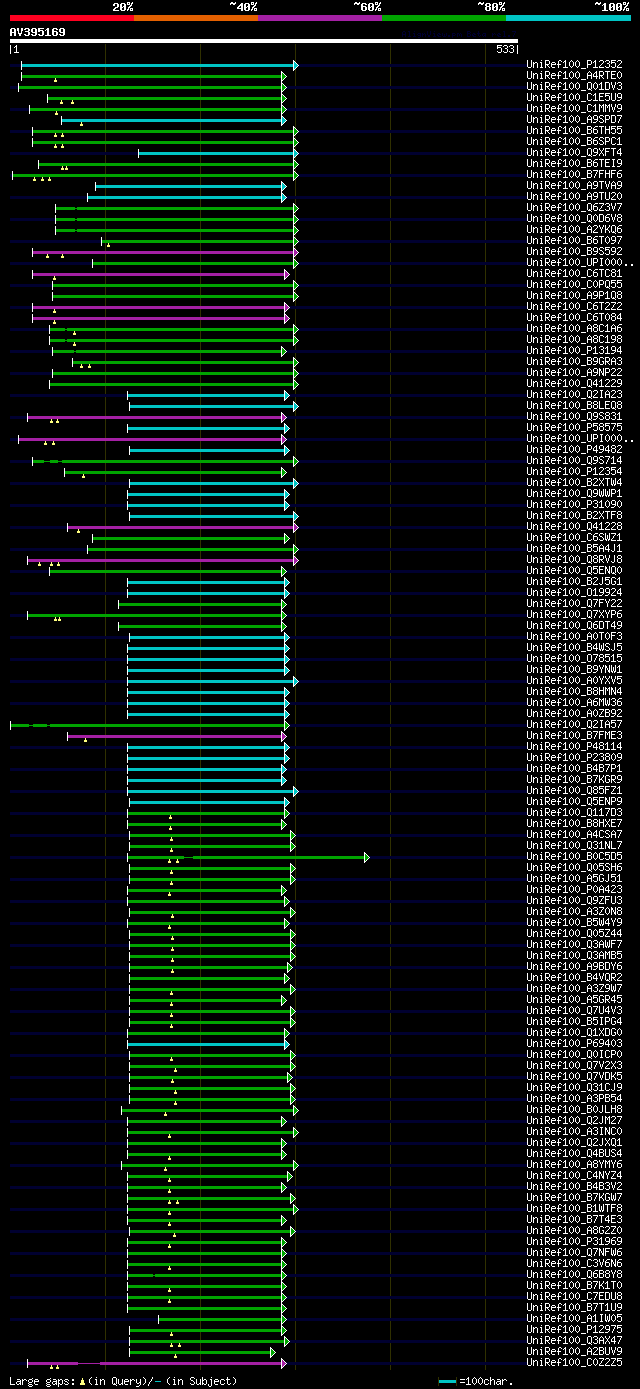Screen dimensions: 640x1389
Task: Select the UniRef100_P12352 label
Action: point(574,65)
